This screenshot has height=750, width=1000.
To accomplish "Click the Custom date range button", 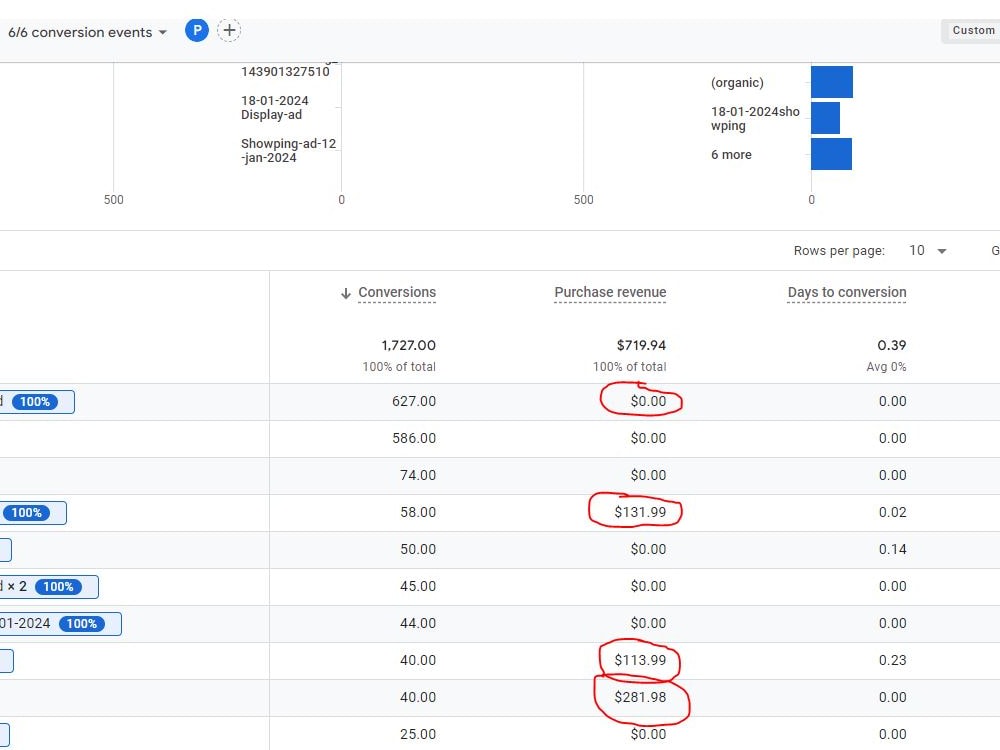I will 973,31.
